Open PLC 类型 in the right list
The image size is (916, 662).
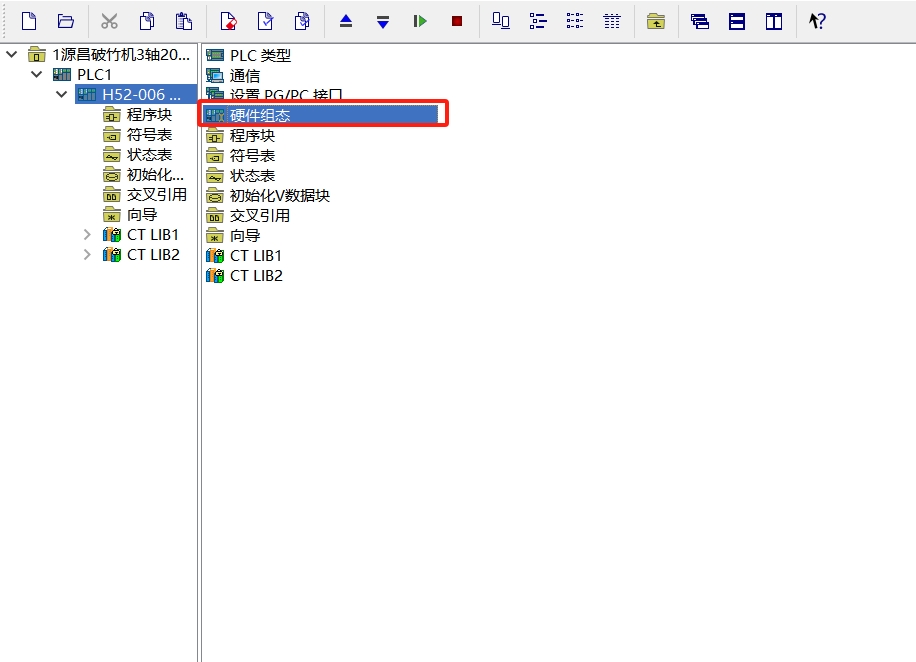tap(260, 56)
